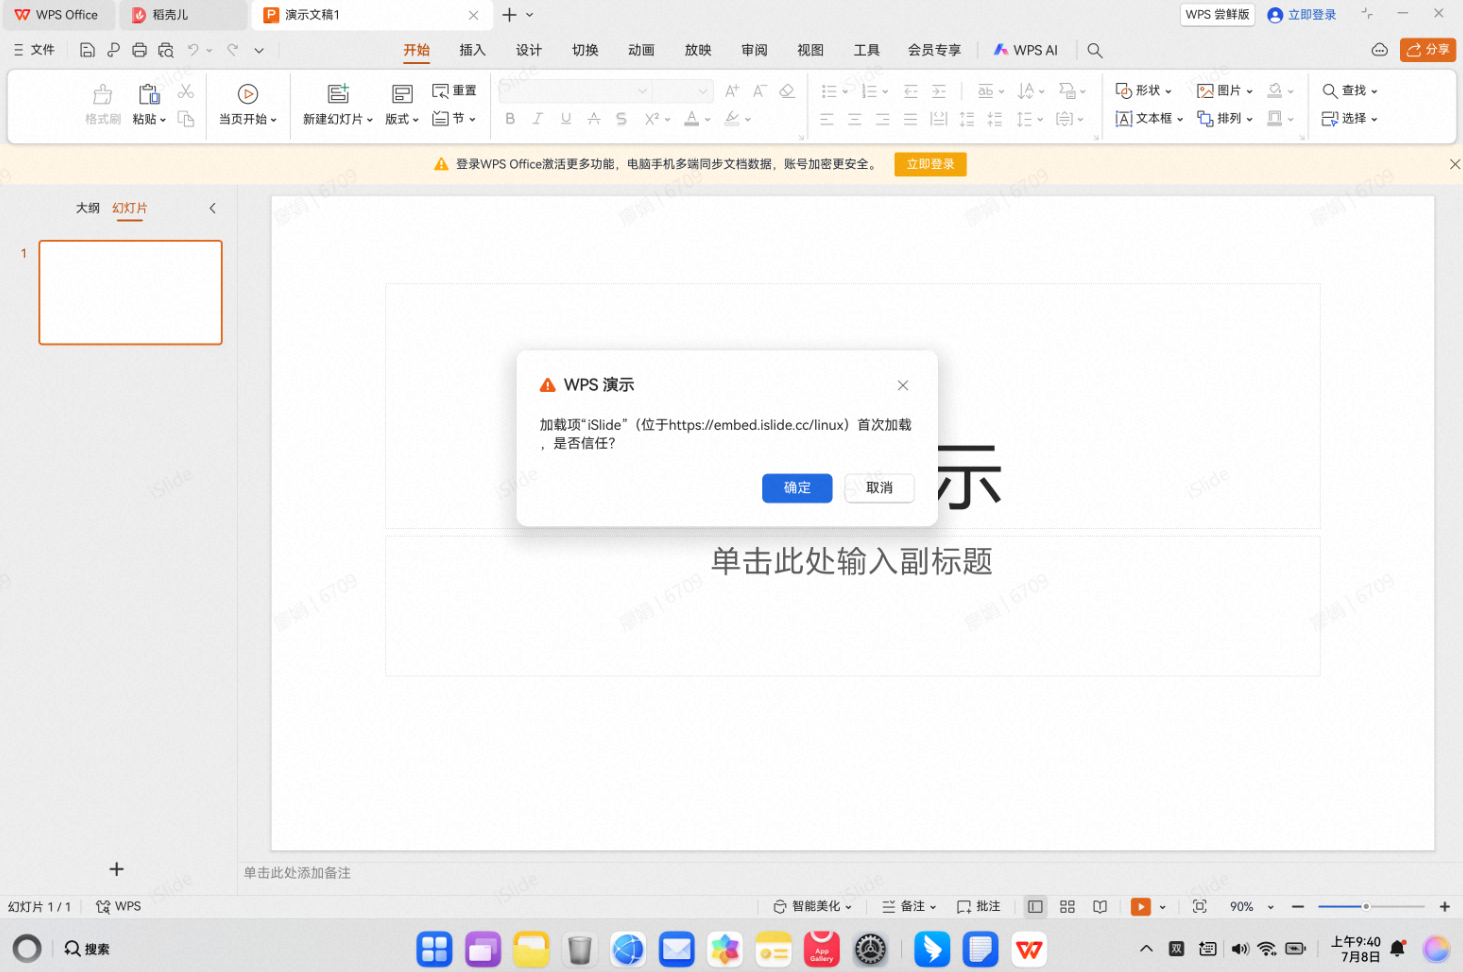Screen dimensions: 1463x972
Task: Click the add slide plus icon below thumbnails
Action: coord(116,869)
